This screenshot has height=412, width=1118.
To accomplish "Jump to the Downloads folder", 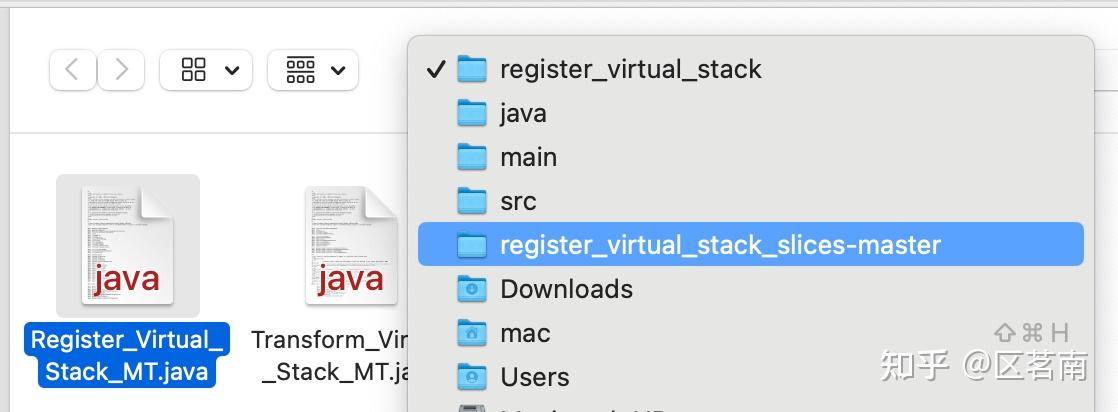I will pos(566,289).
